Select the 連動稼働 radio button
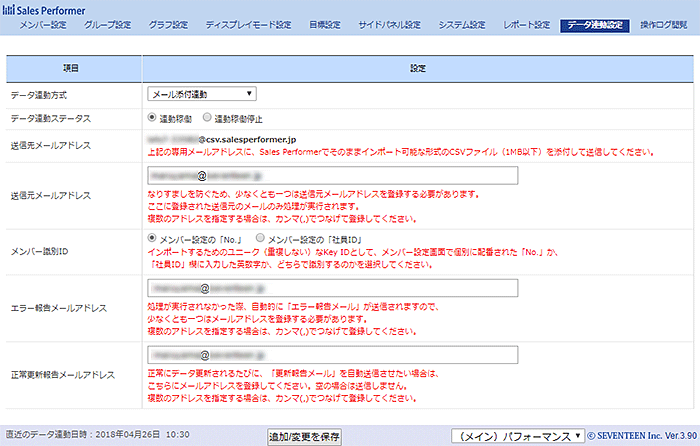This screenshot has width=700, height=446. click(x=152, y=118)
